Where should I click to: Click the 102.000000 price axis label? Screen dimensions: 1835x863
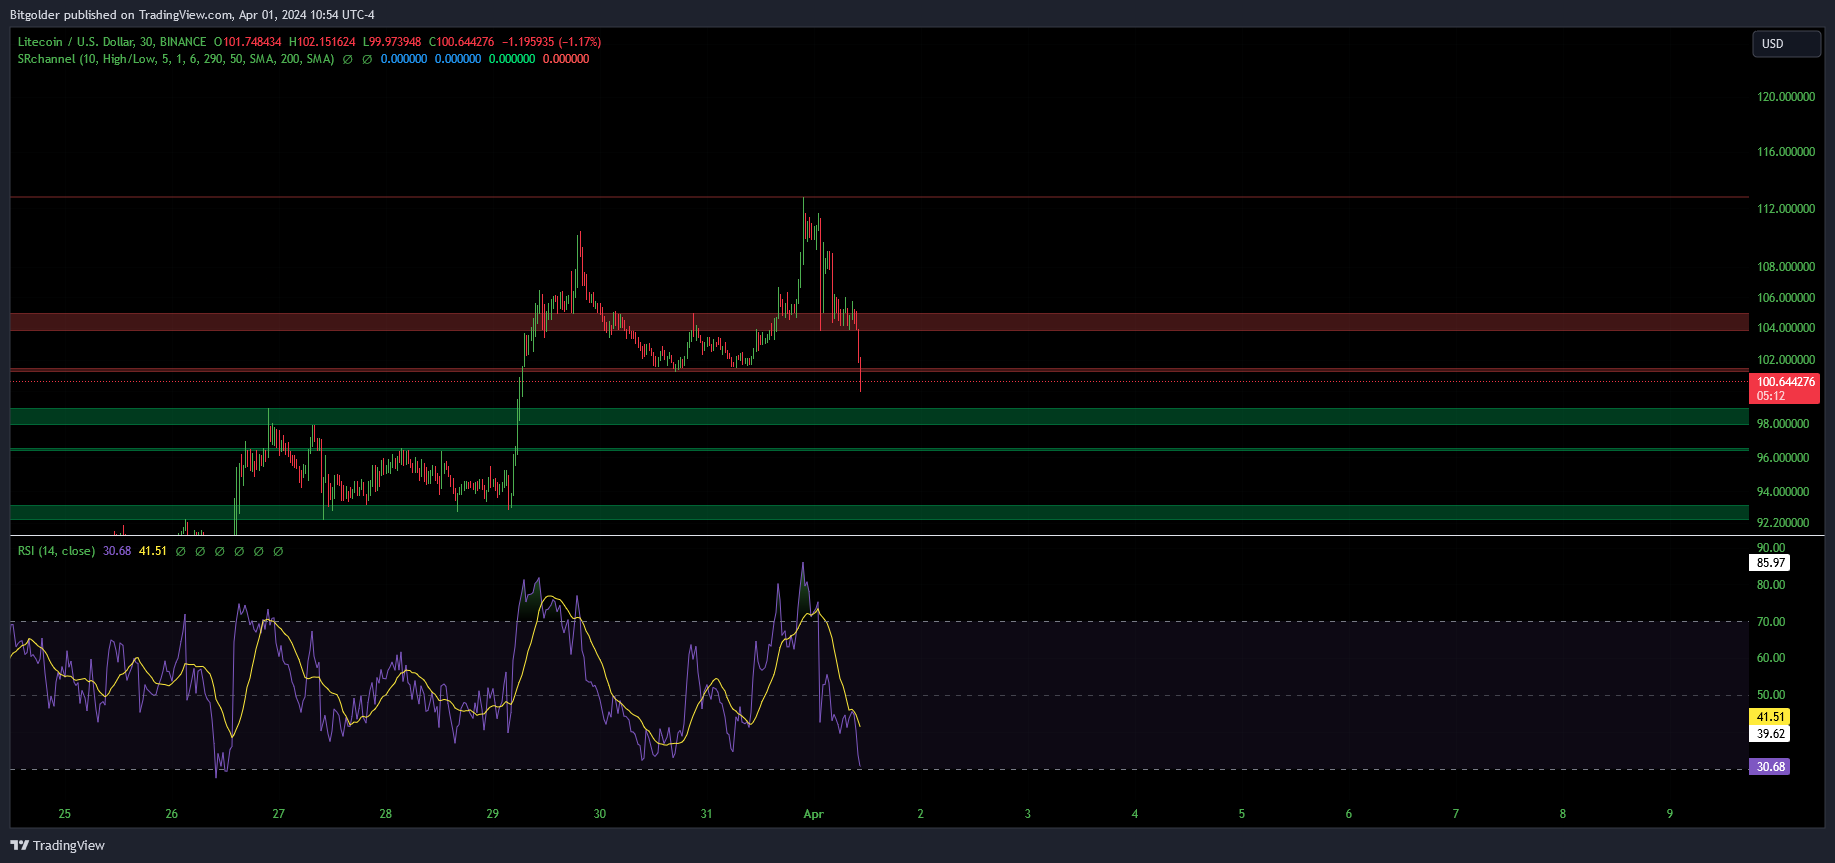[1786, 360]
